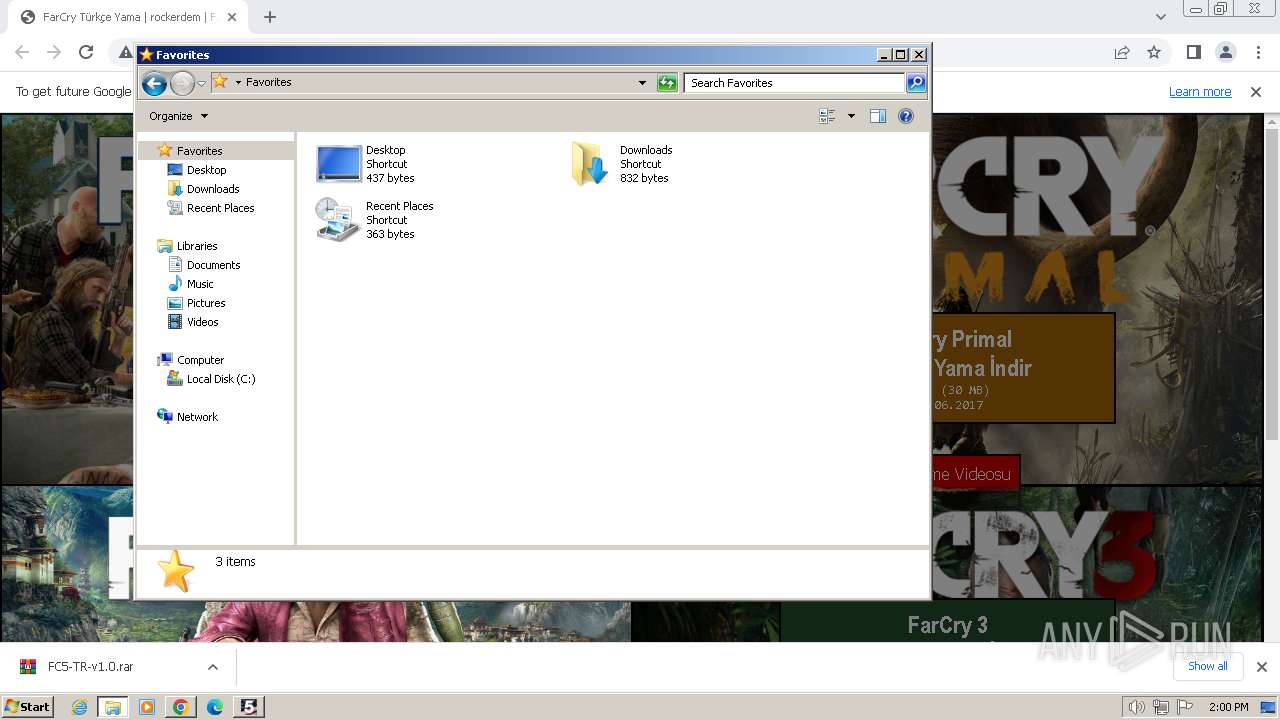Open recent pages dropdown beside Forward arrow
The width and height of the screenshot is (1280, 720).
(201, 83)
